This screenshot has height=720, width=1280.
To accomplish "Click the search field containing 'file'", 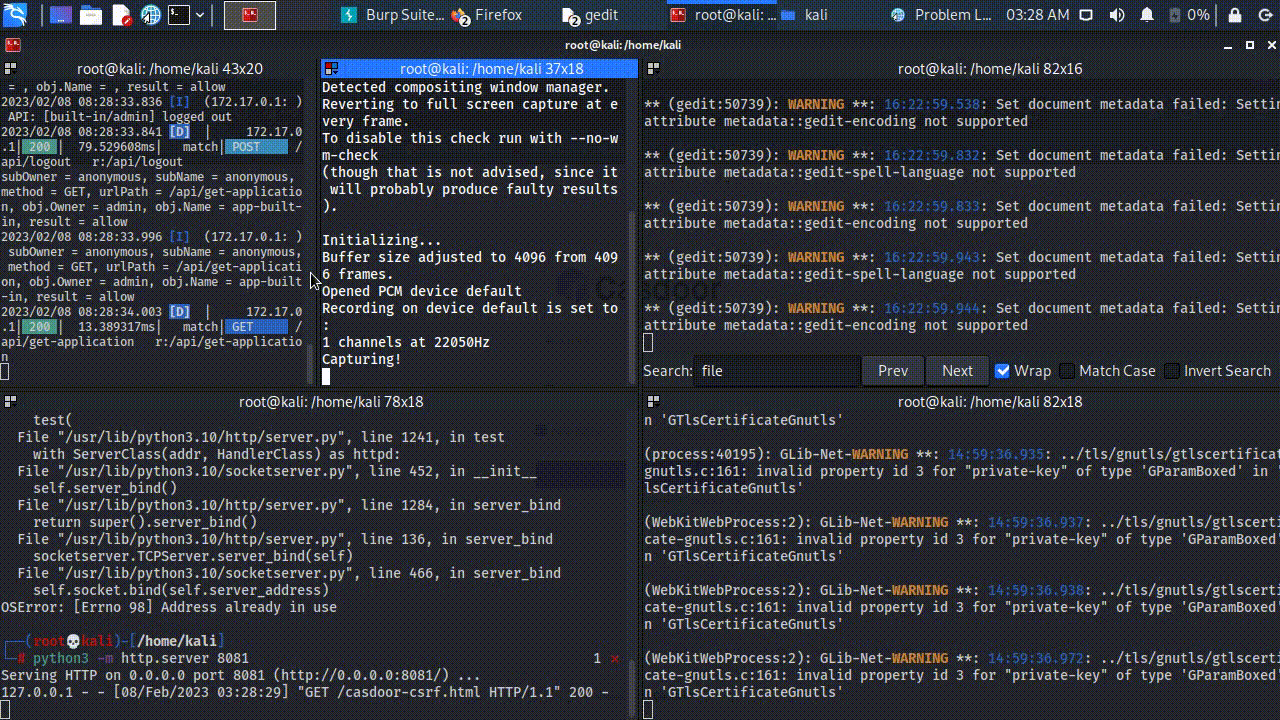I will (777, 370).
